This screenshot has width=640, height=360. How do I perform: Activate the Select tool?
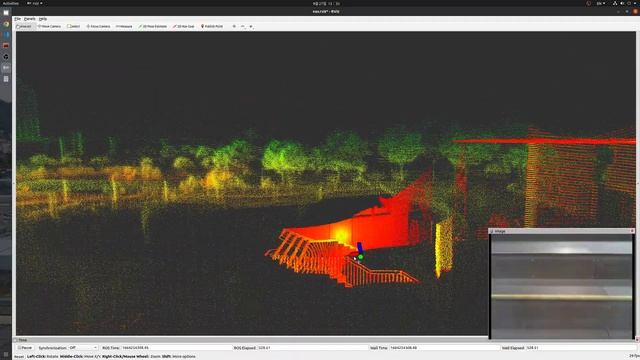point(73,27)
